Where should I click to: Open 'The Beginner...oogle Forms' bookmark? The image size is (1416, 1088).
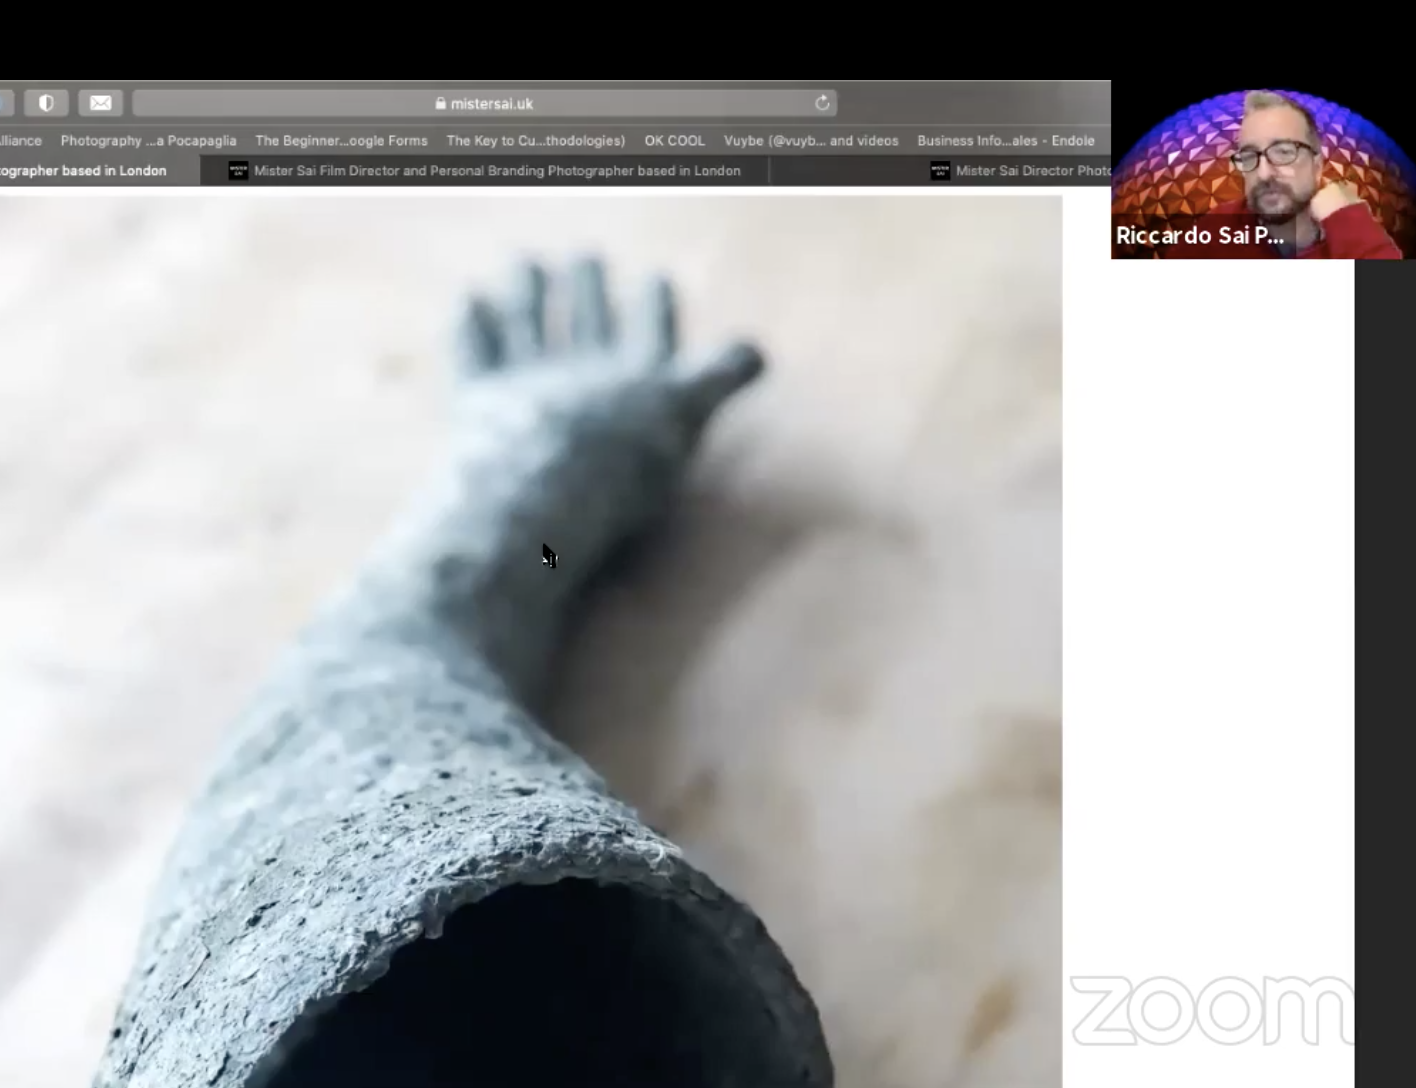point(341,141)
